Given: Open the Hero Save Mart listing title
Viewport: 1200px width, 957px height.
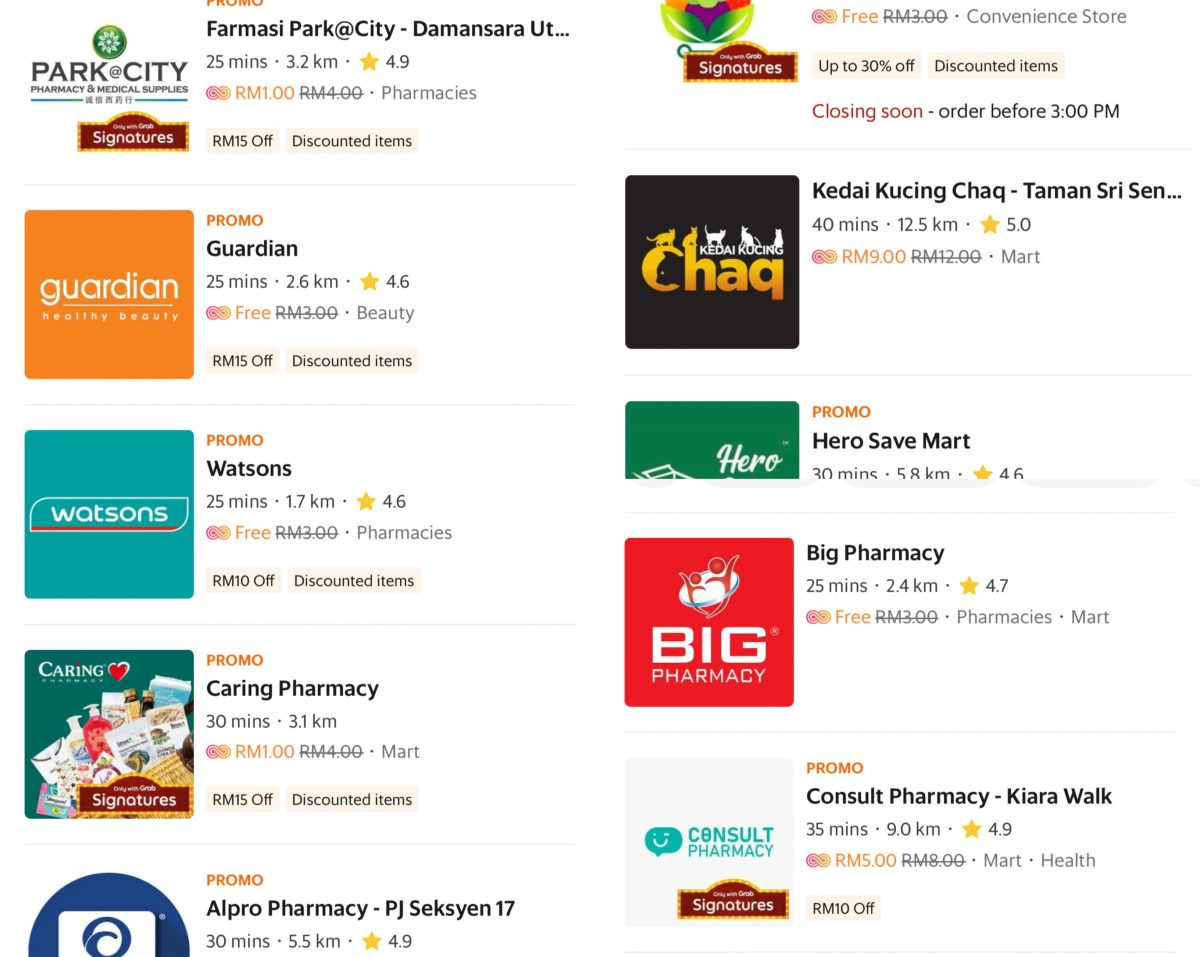Looking at the screenshot, I should pyautogui.click(x=891, y=441).
